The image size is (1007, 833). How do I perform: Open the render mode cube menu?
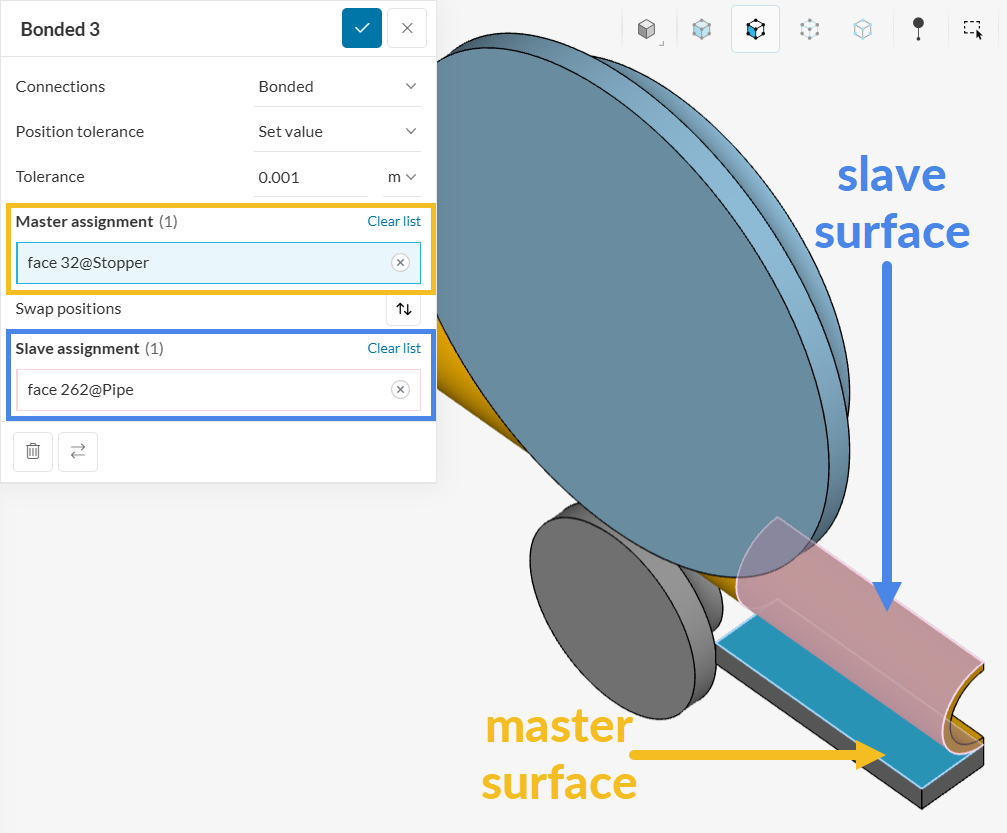click(648, 29)
